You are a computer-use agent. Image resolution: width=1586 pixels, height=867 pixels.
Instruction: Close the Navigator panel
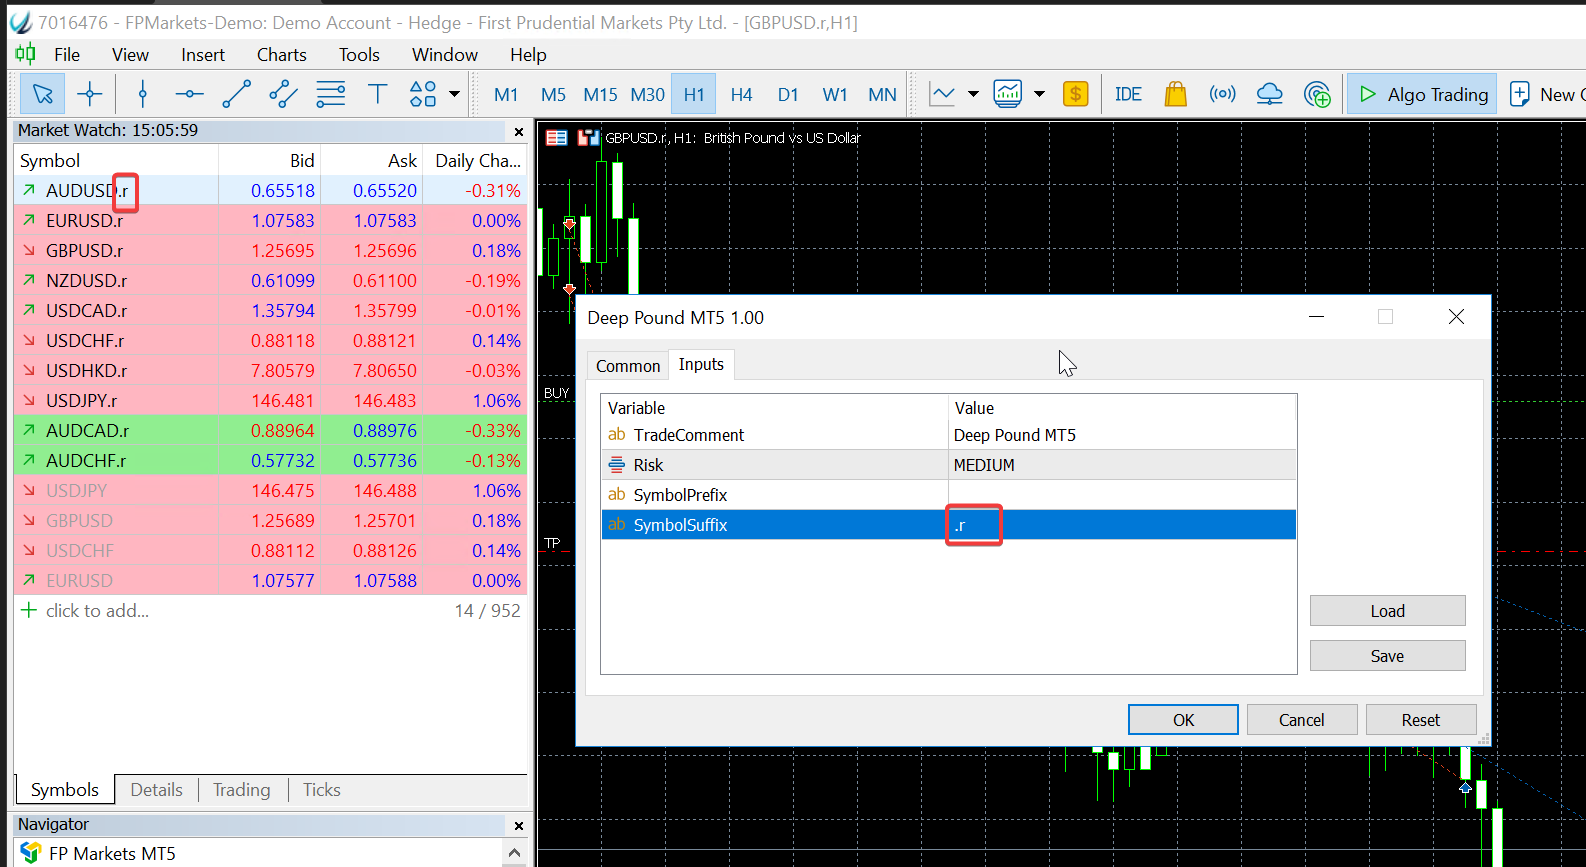519,825
